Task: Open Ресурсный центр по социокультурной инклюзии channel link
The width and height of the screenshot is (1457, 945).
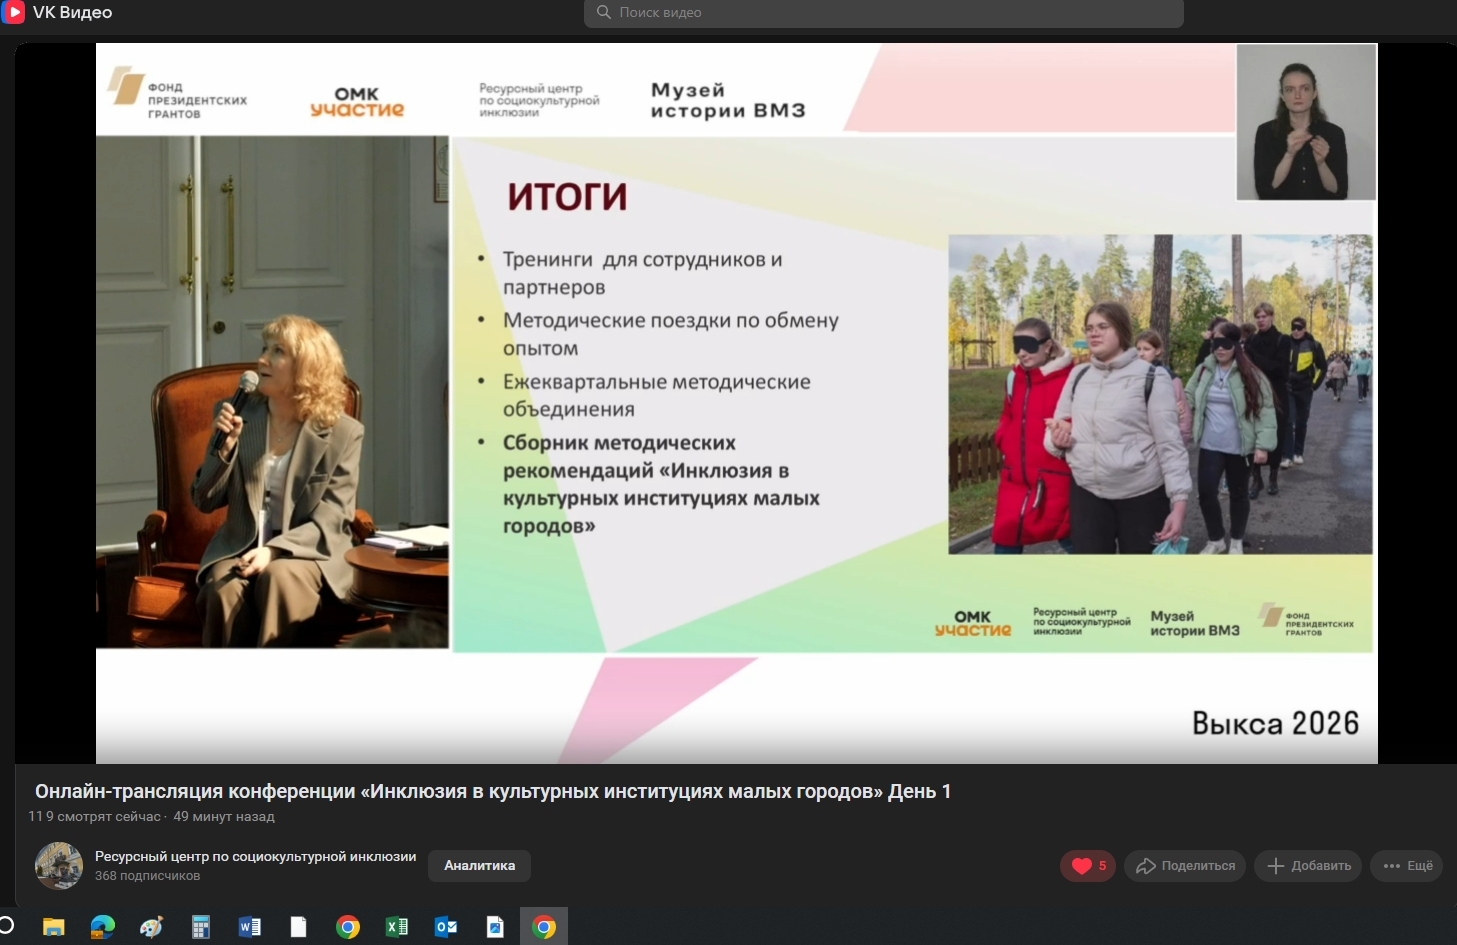Action: 255,856
